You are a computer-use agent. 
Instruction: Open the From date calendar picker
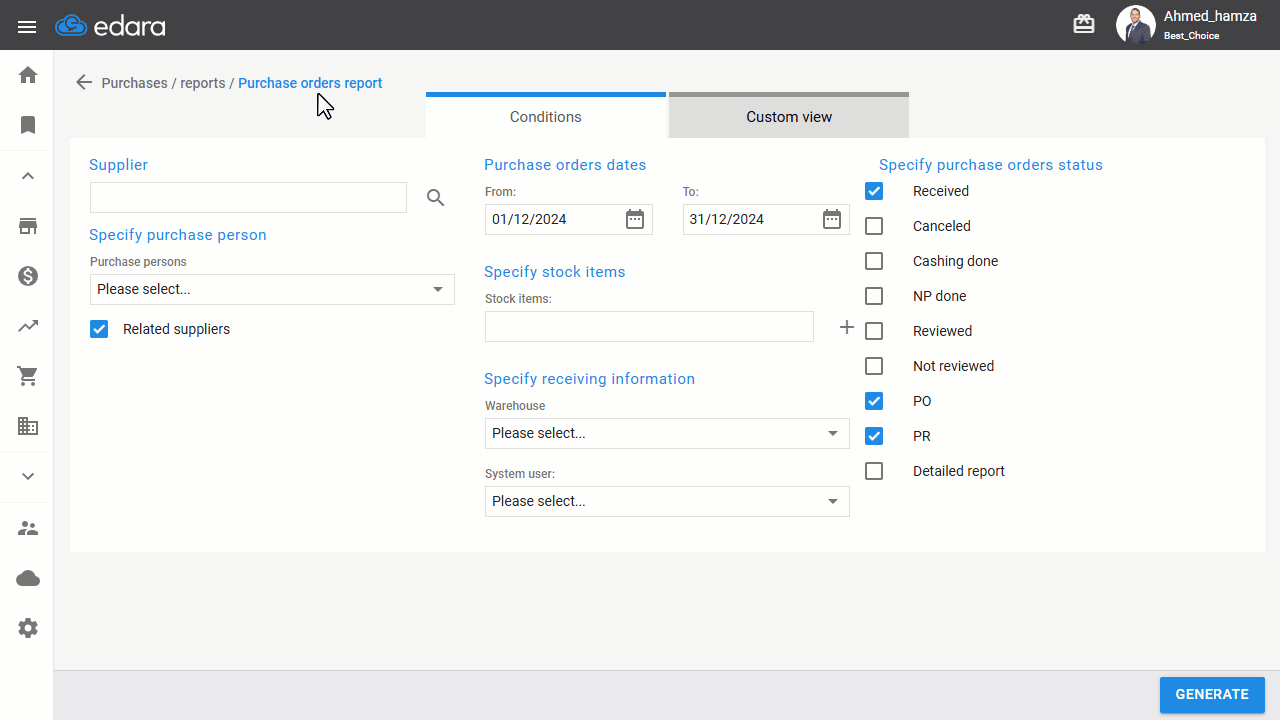635,220
